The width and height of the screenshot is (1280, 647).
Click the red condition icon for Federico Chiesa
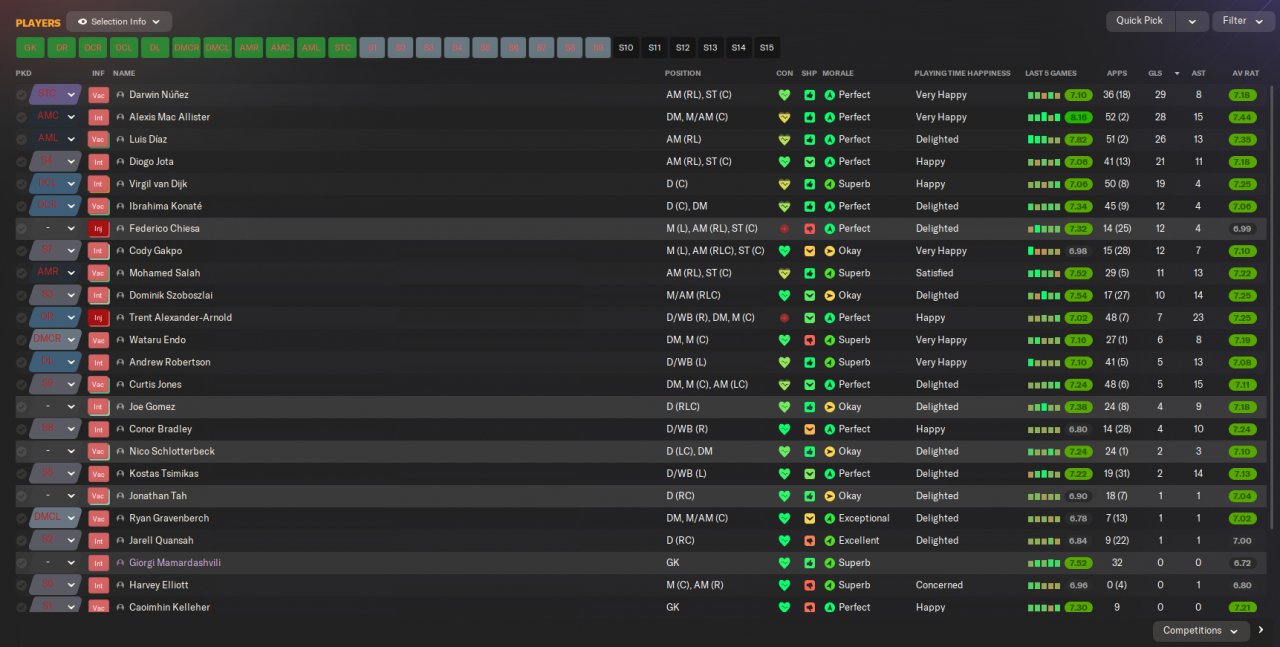[x=784, y=229]
